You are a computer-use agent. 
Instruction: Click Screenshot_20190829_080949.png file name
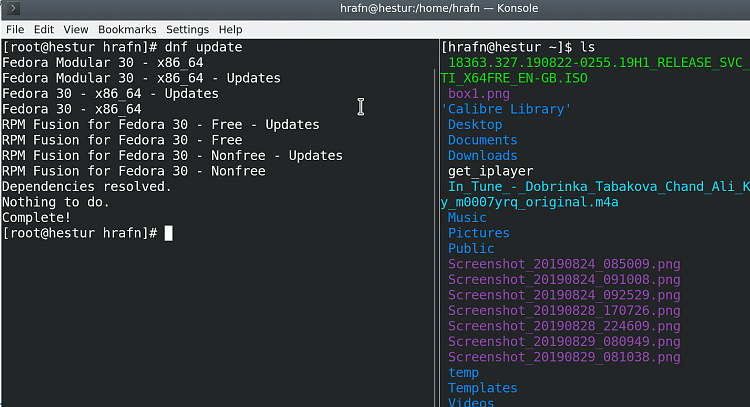pyautogui.click(x=564, y=341)
